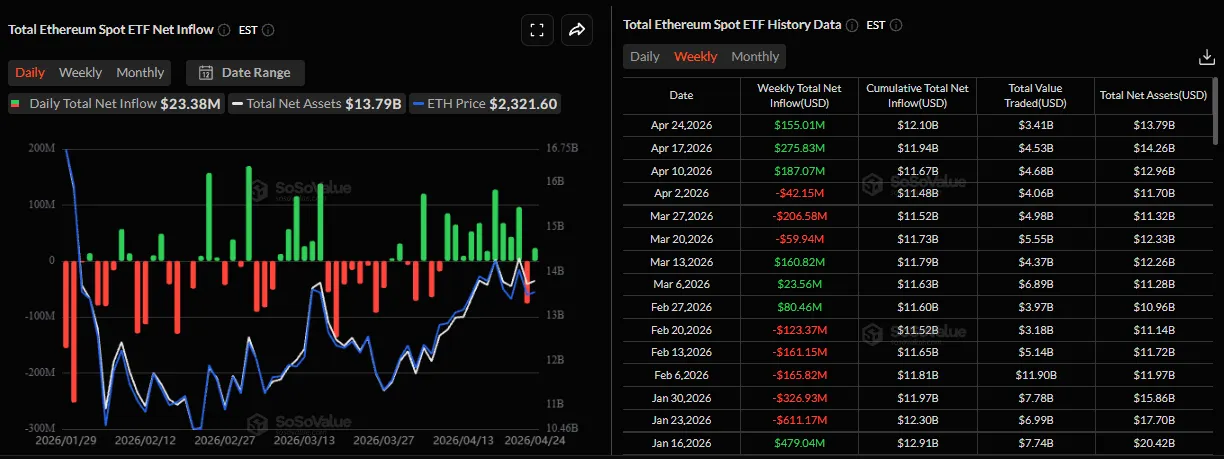Toggle ETH Price line on chart
This screenshot has height=459, width=1224.
pyautogui.click(x=485, y=103)
